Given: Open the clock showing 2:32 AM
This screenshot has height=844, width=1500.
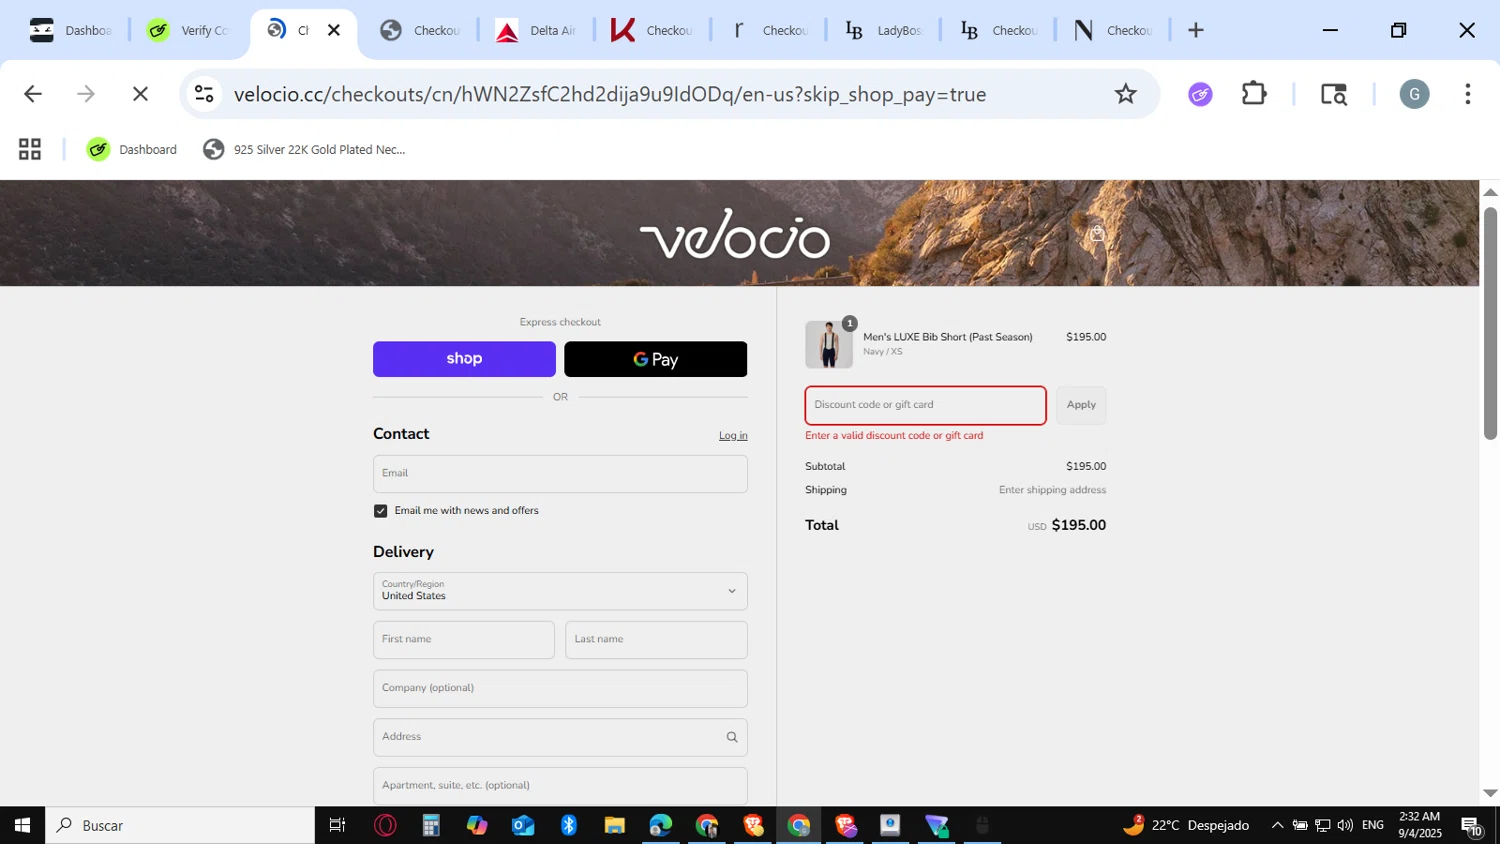Looking at the screenshot, I should [x=1420, y=825].
